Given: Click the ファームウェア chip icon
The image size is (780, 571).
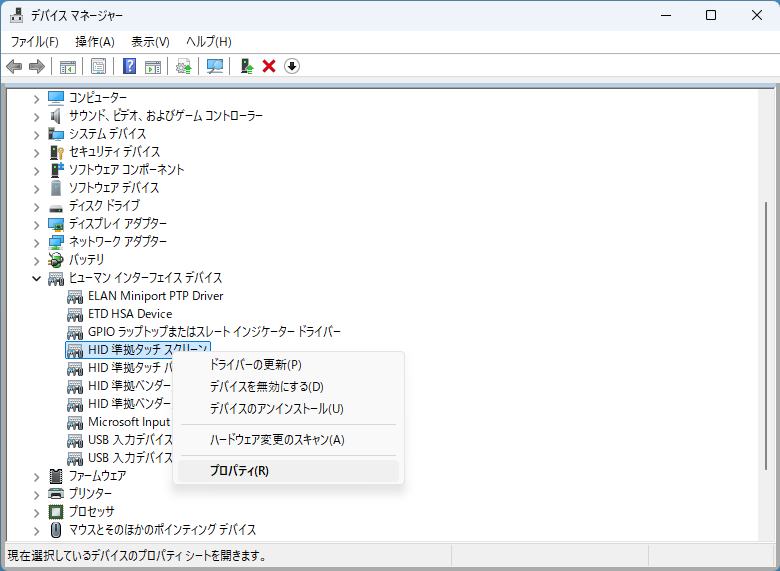Looking at the screenshot, I should click(56, 476).
